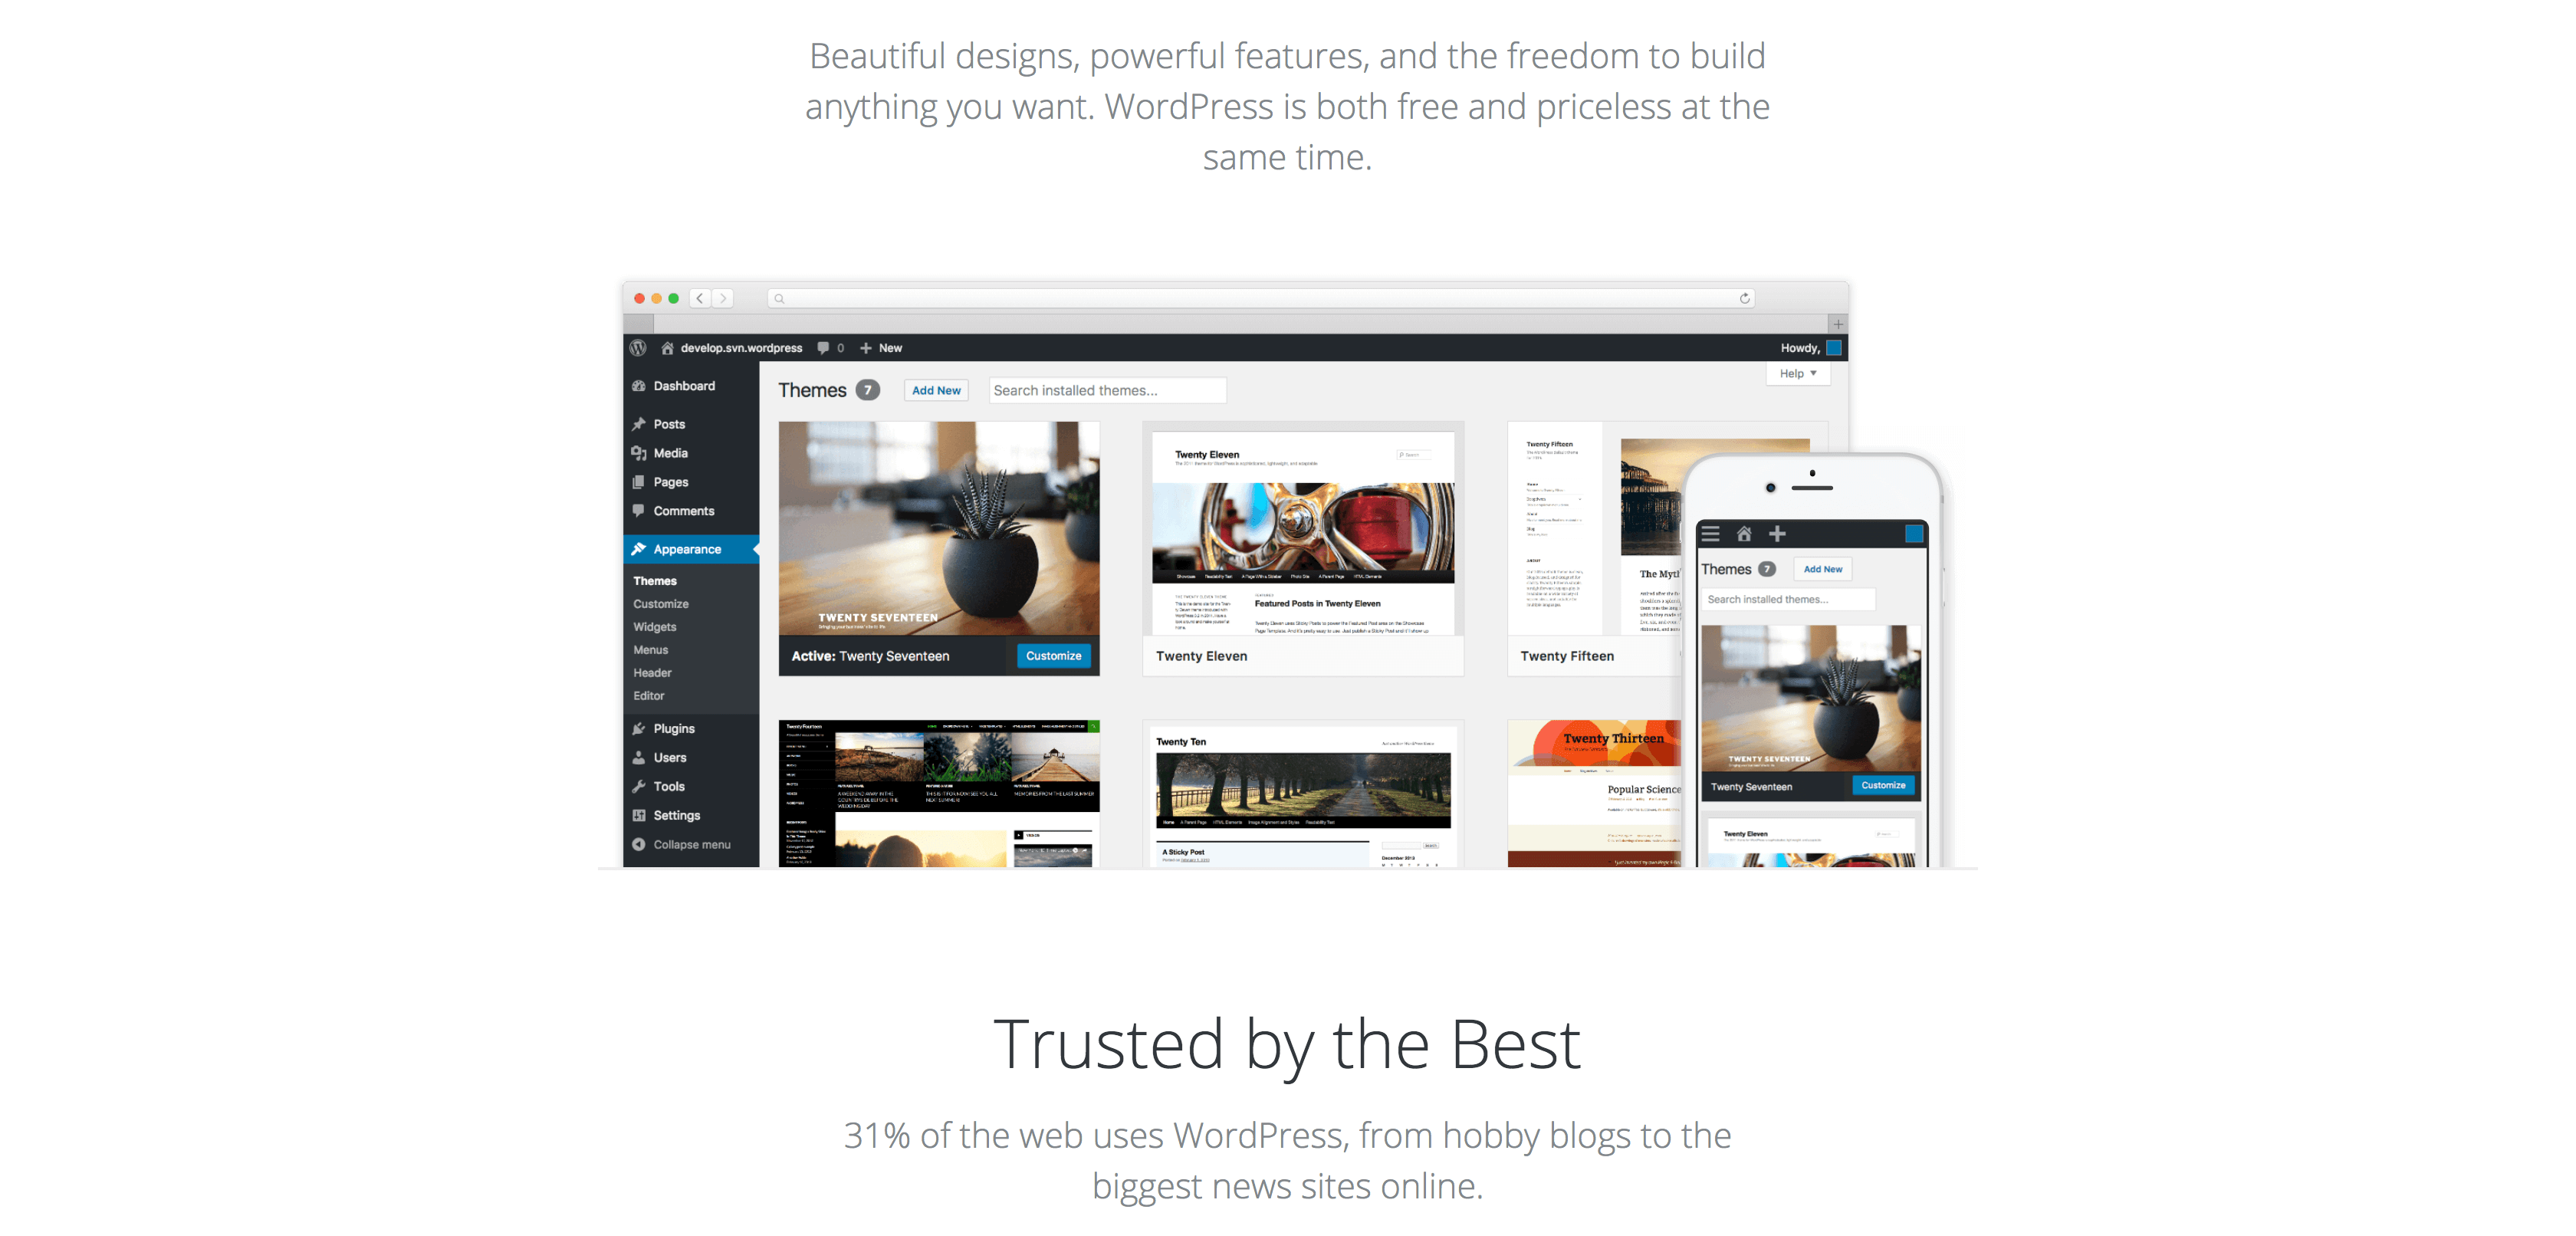Expand the Comments menu section

coord(683,510)
